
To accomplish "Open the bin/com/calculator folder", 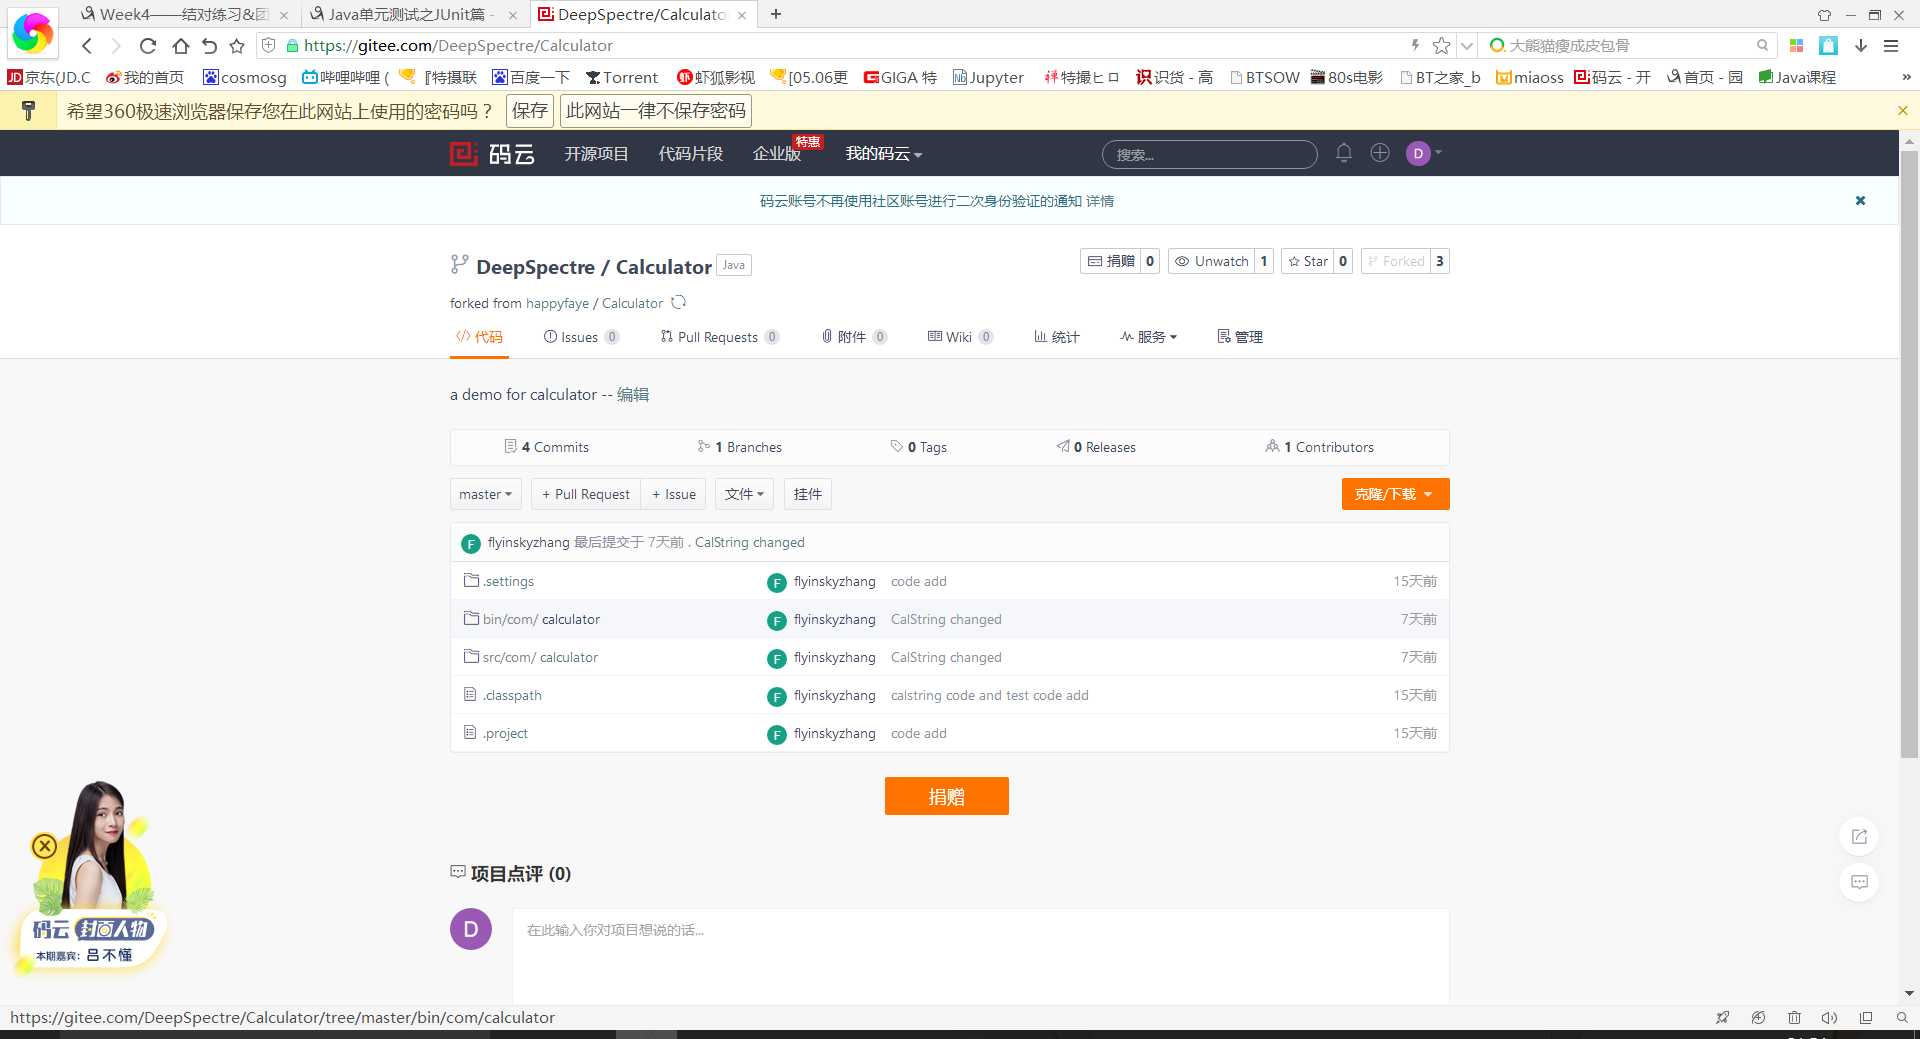I will (x=541, y=619).
